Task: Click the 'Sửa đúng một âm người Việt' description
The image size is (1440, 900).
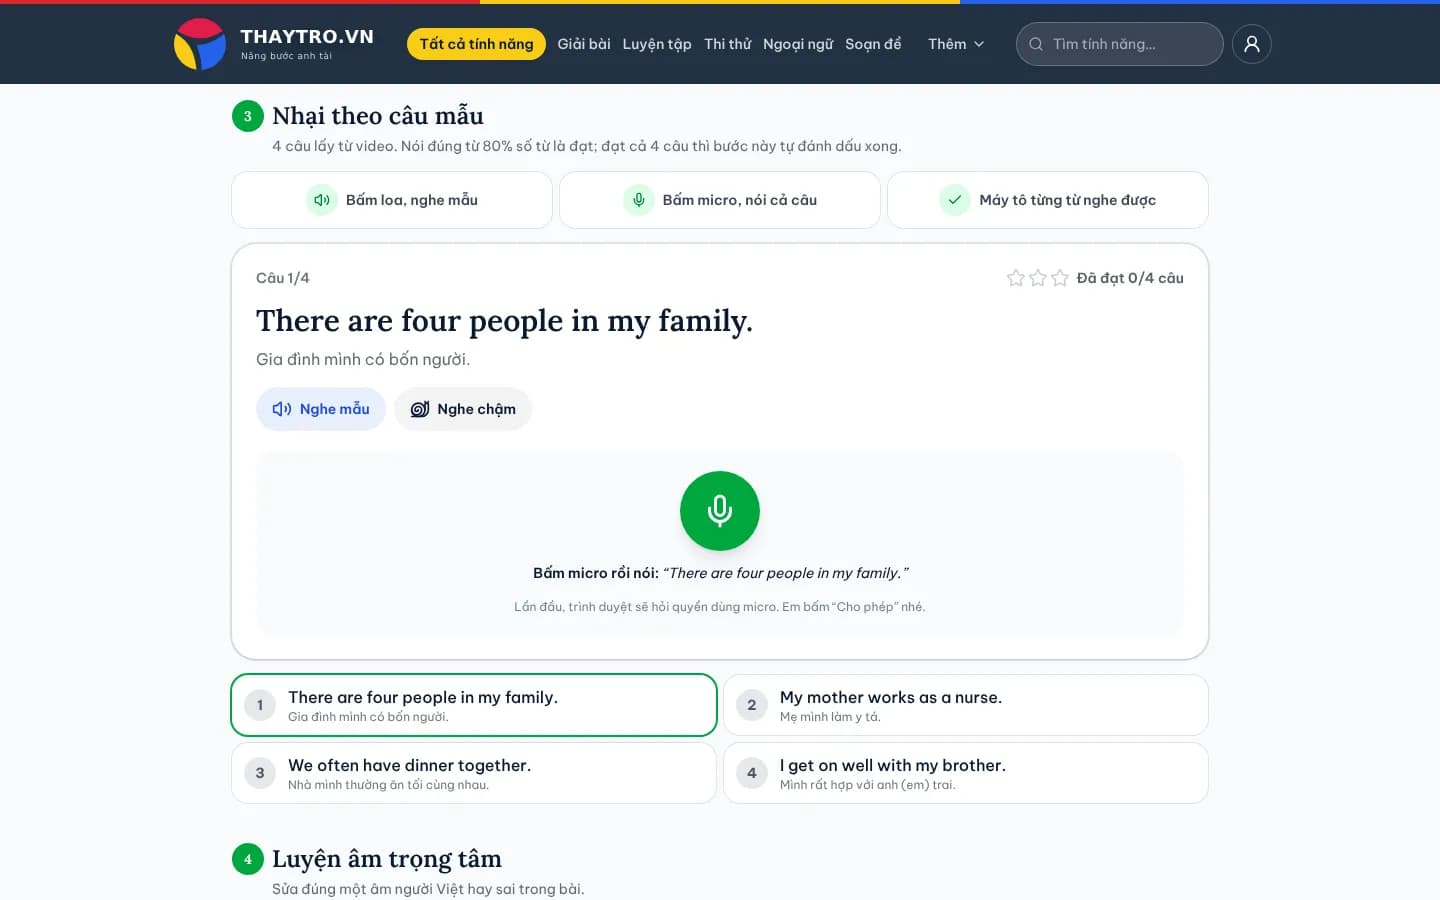Action: click(x=428, y=889)
